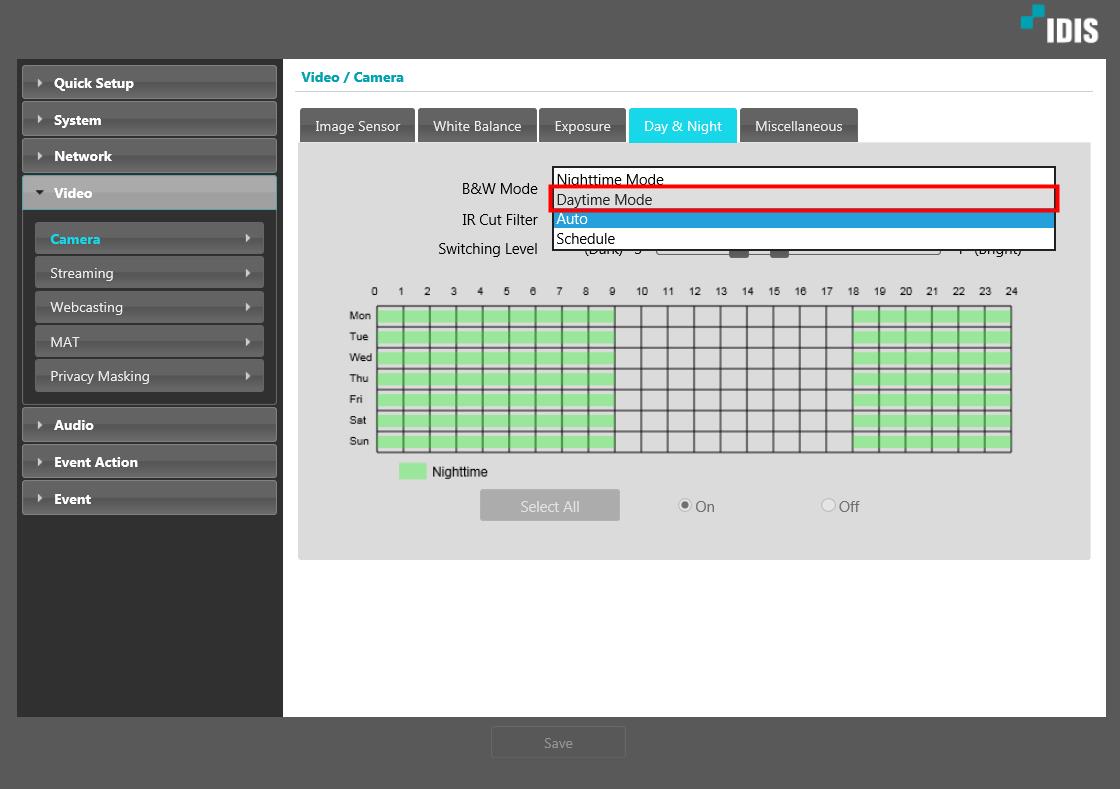Open the Webcasting submenu item
Image resolution: width=1120 pixels, height=789 pixels.
click(149, 307)
